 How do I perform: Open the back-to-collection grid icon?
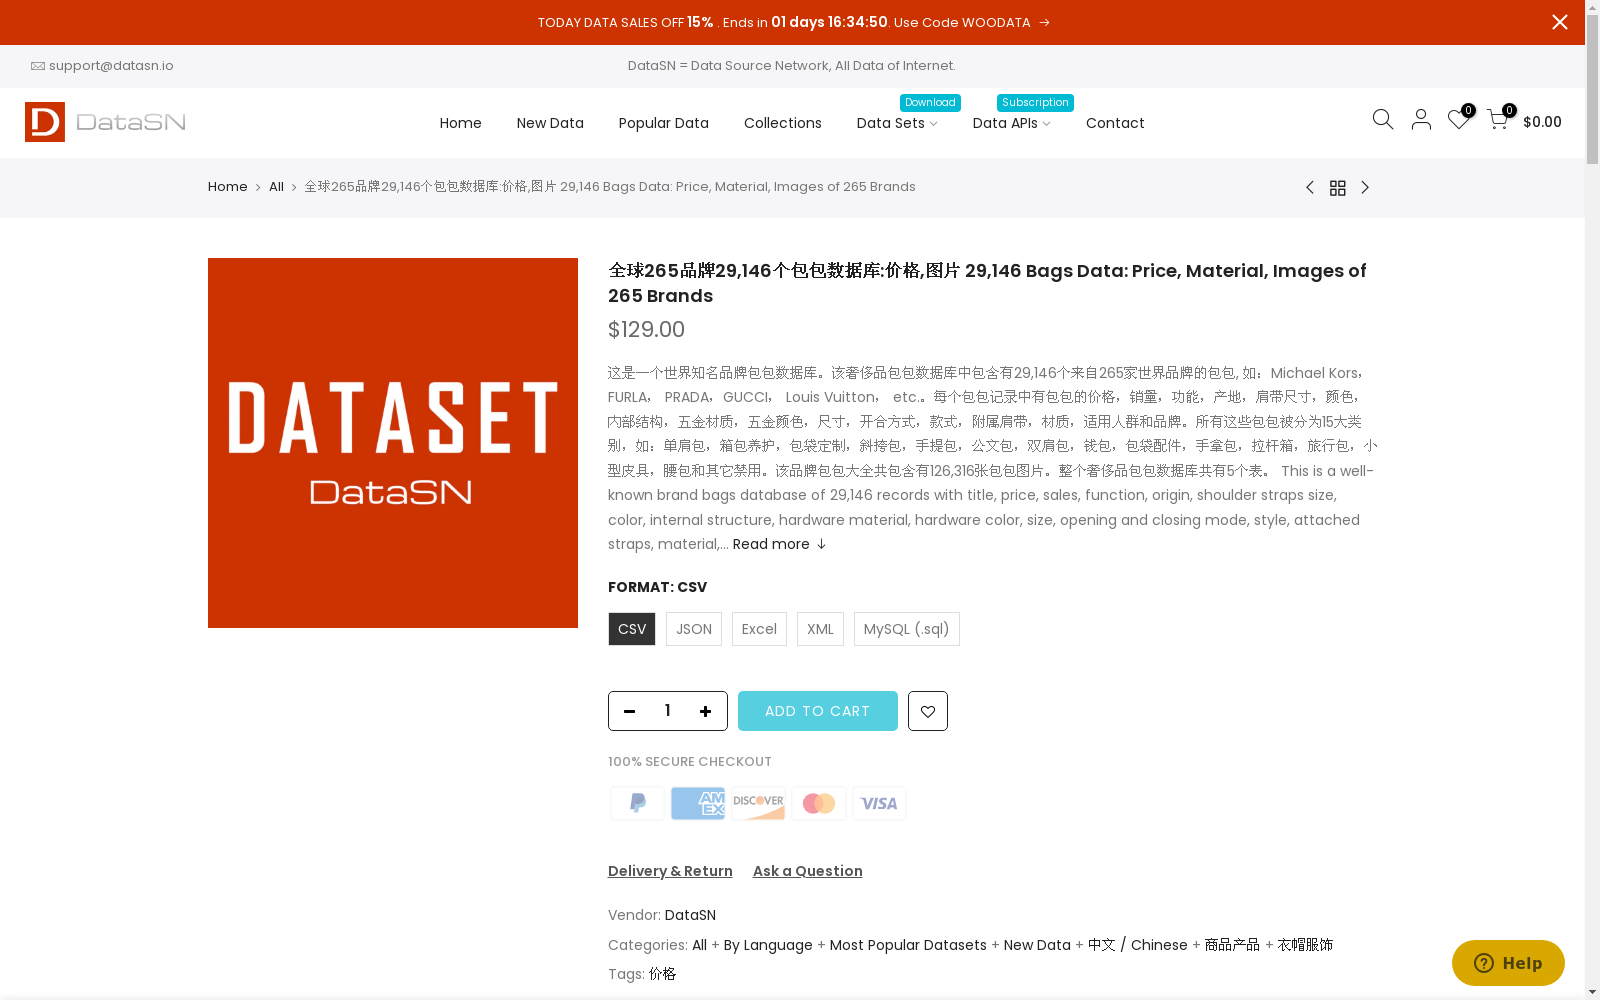1338,188
